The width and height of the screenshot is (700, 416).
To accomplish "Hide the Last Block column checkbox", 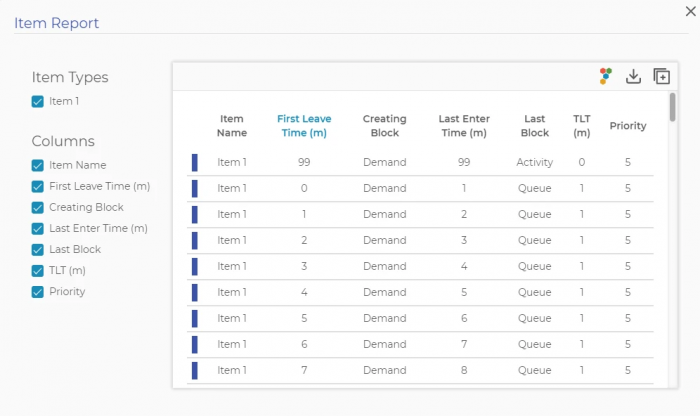I will pyautogui.click(x=38, y=250).
